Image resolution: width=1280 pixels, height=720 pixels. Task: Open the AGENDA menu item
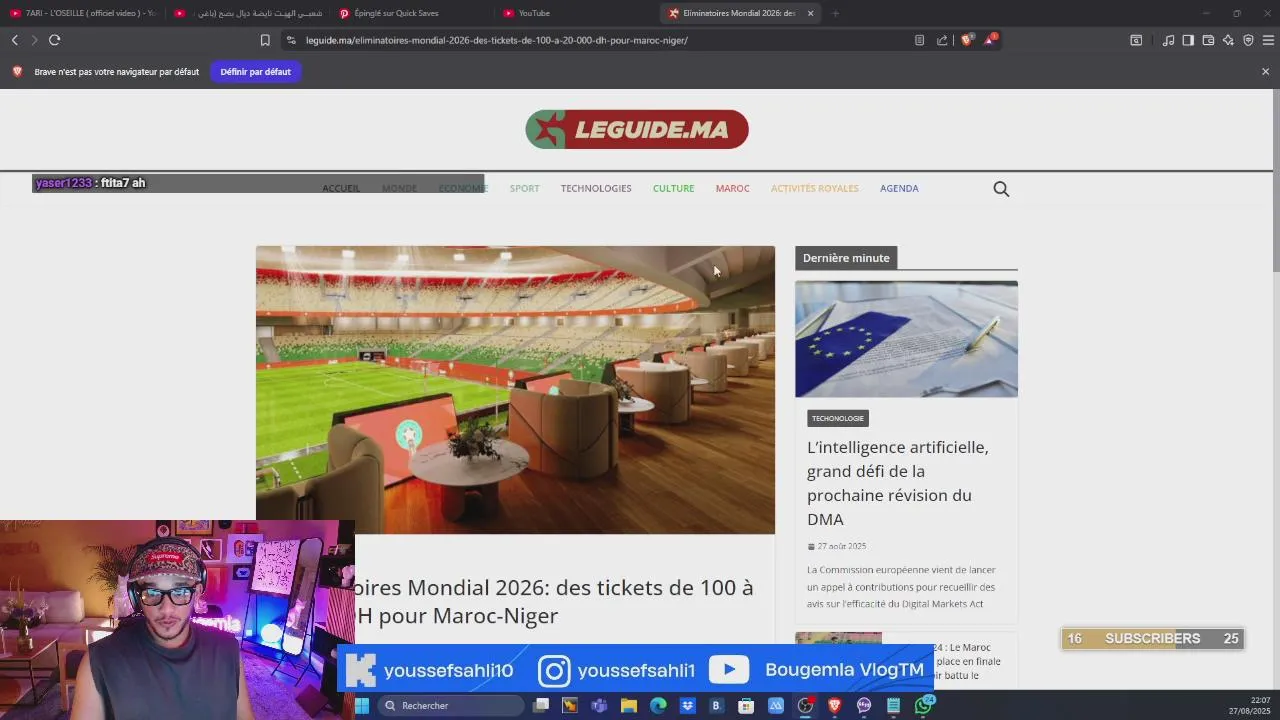tap(899, 188)
